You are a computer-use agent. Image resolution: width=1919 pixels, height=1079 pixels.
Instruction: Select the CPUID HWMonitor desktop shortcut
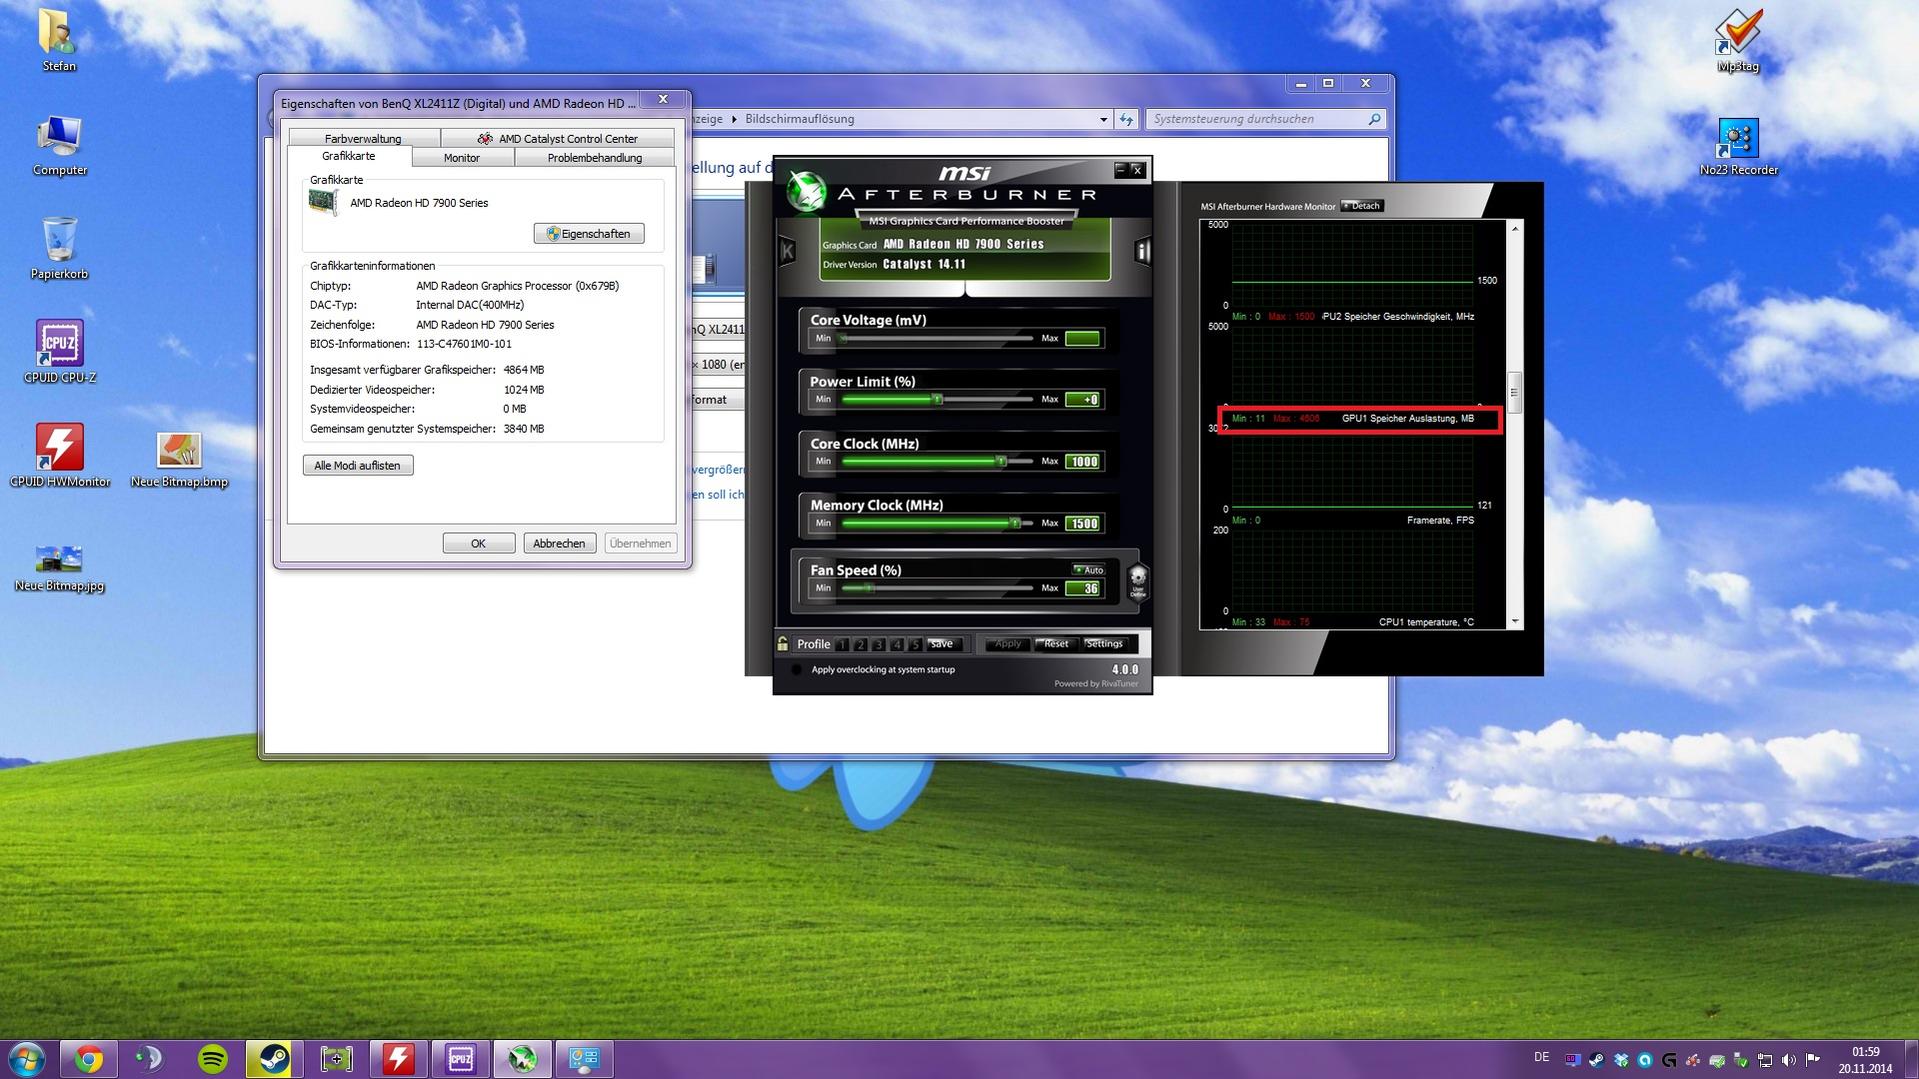[x=59, y=456]
